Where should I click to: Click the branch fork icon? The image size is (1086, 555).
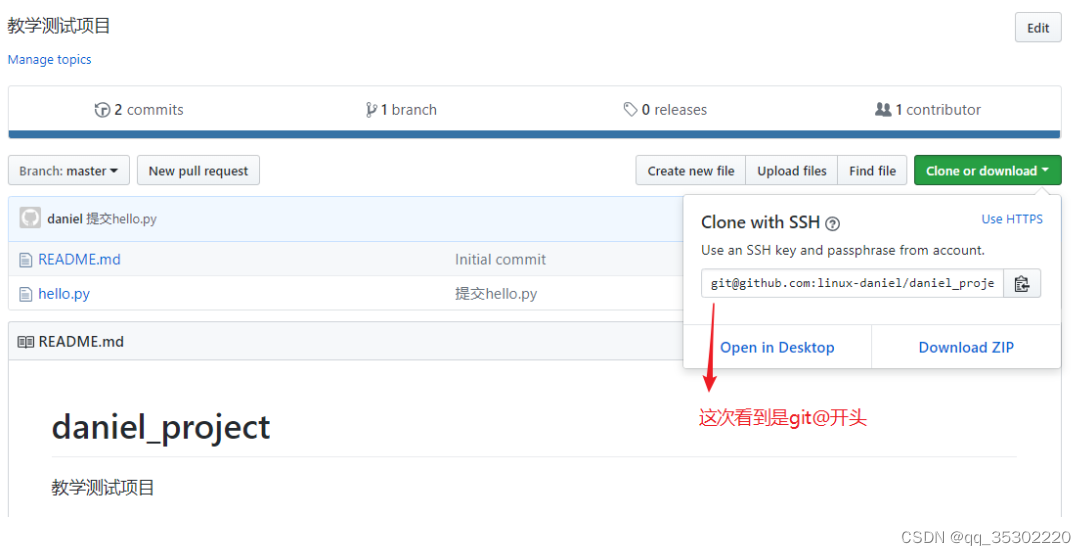tap(371, 109)
